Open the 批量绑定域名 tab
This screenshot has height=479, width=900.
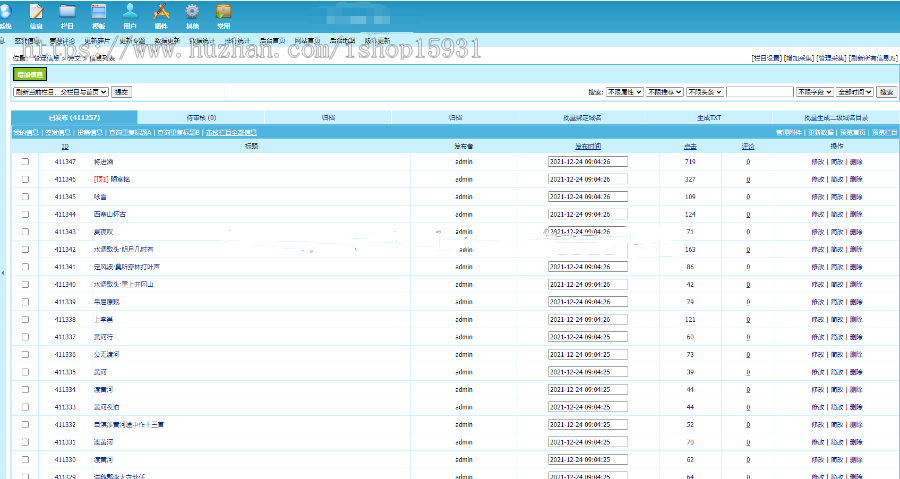point(582,118)
